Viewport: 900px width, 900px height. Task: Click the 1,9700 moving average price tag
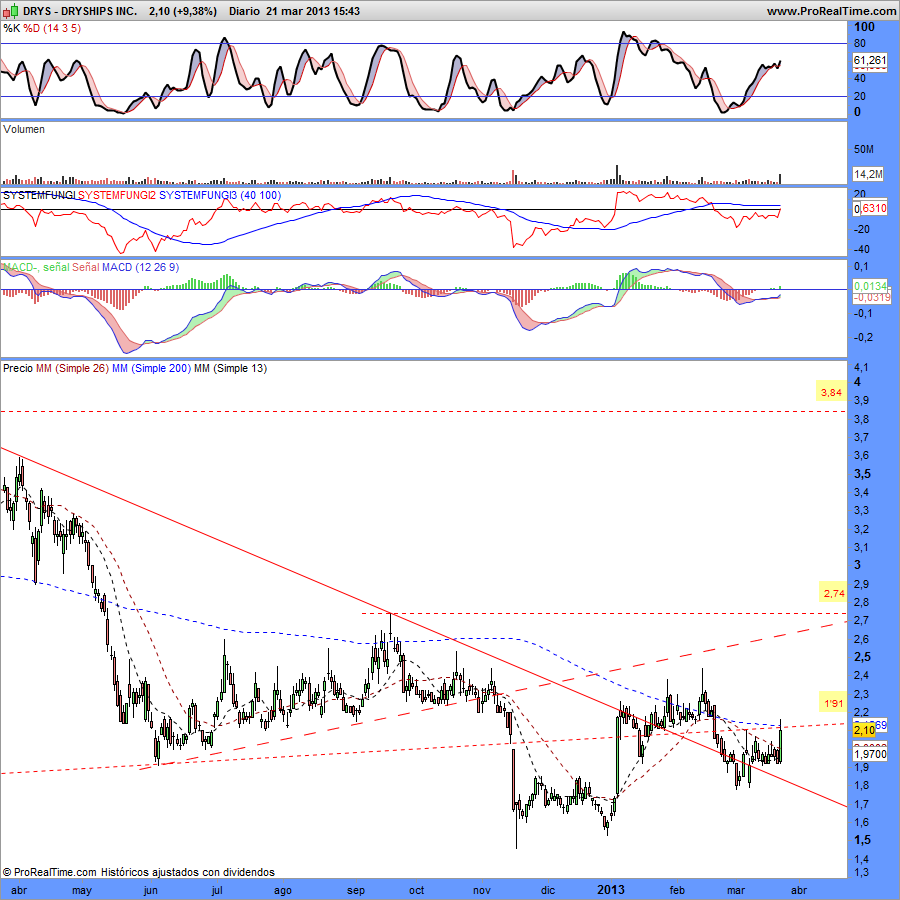[x=870, y=754]
